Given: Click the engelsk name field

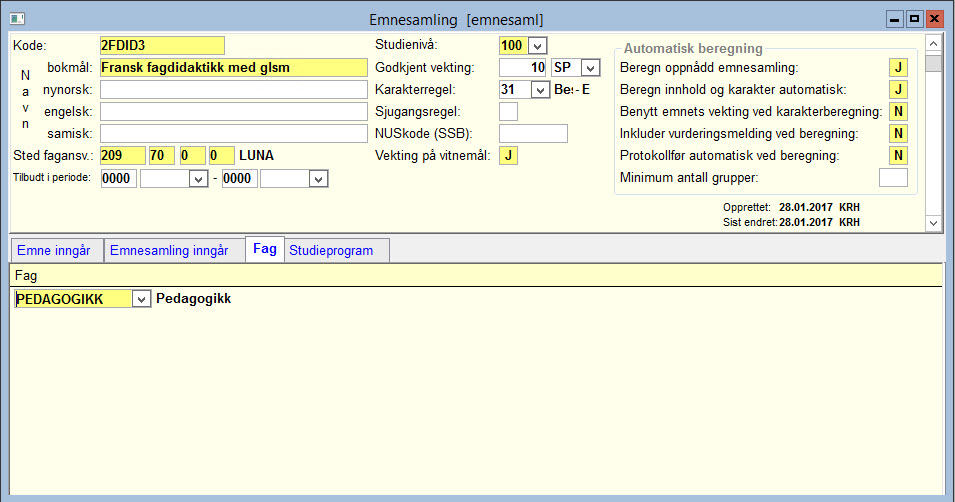Looking at the screenshot, I should pyautogui.click(x=234, y=111).
